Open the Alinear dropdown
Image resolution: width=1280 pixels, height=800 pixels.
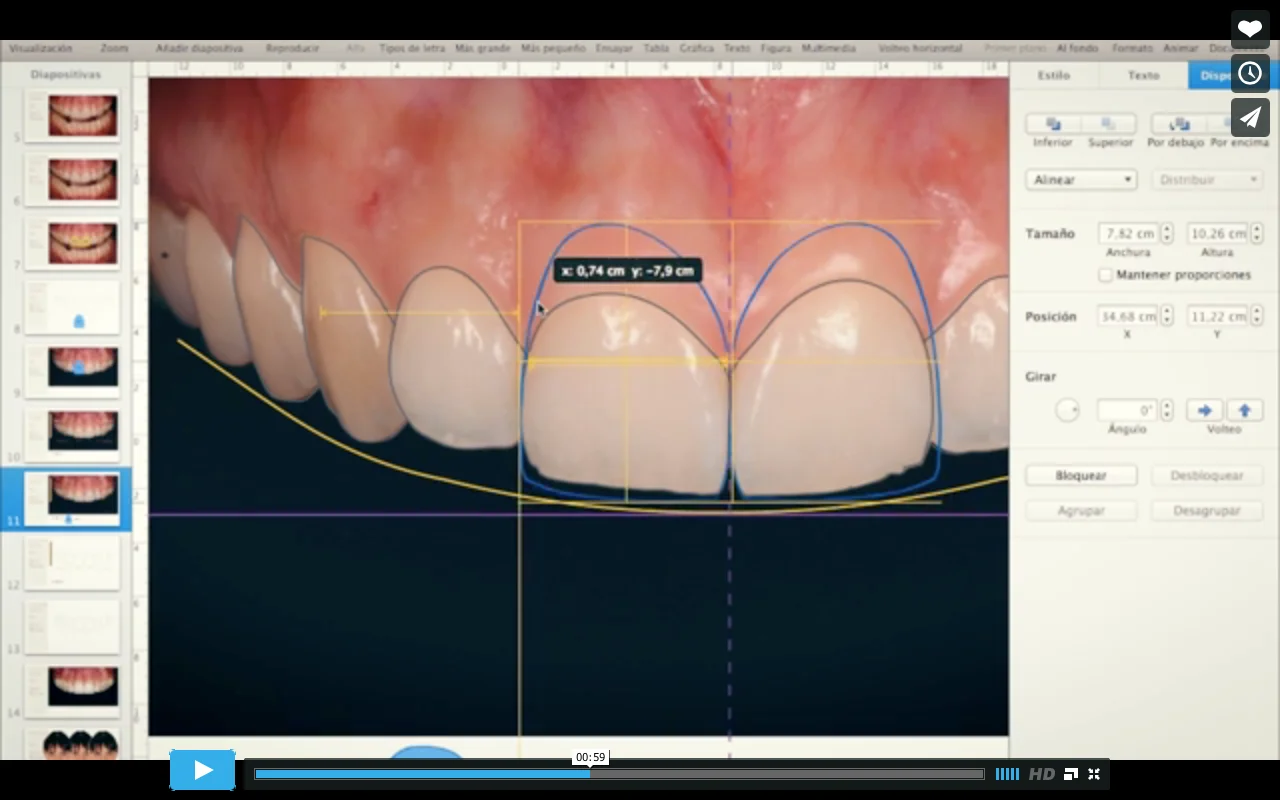pos(1081,180)
